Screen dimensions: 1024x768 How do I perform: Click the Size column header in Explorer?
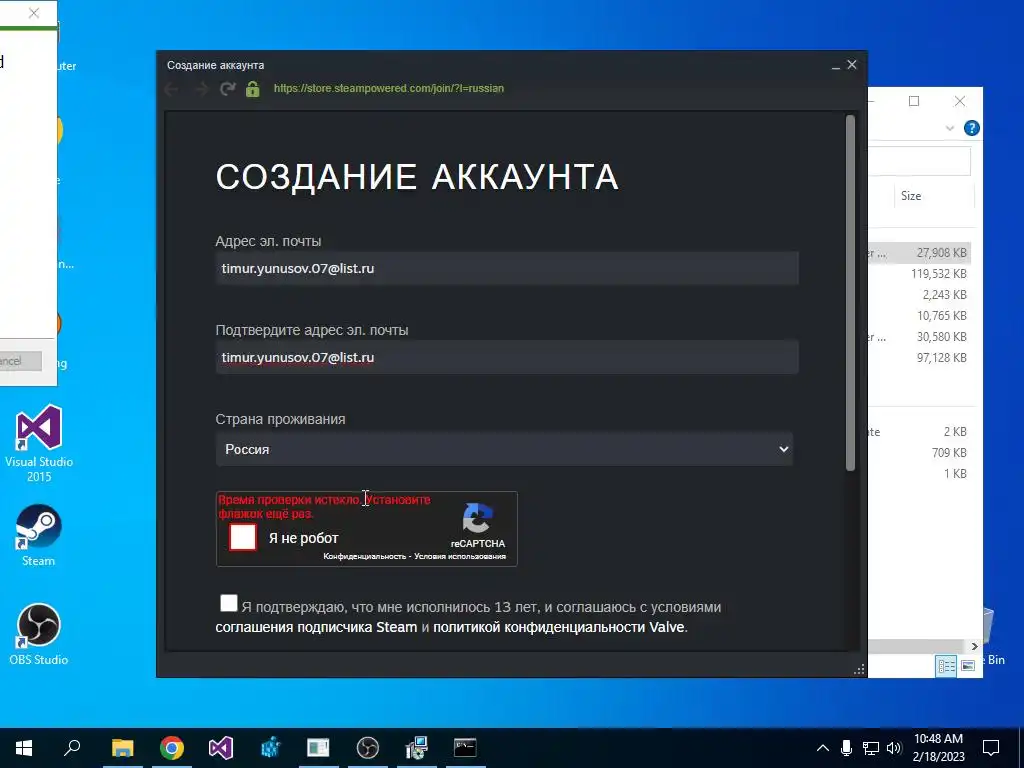pyautogui.click(x=933, y=196)
